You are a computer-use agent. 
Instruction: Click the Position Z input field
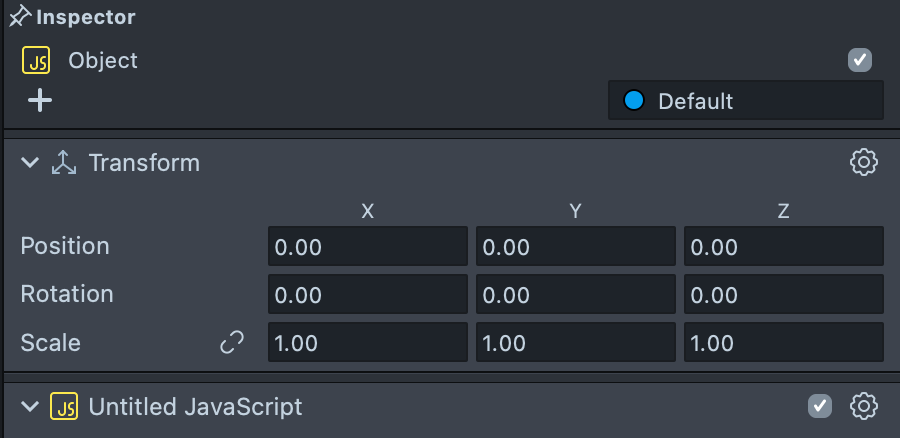click(x=783, y=247)
